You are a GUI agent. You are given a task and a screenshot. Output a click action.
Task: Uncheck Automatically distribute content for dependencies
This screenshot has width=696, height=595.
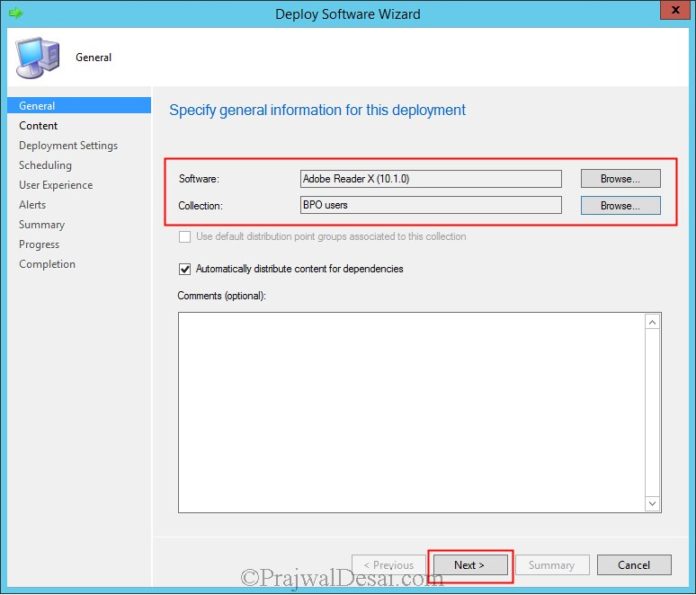[x=185, y=269]
